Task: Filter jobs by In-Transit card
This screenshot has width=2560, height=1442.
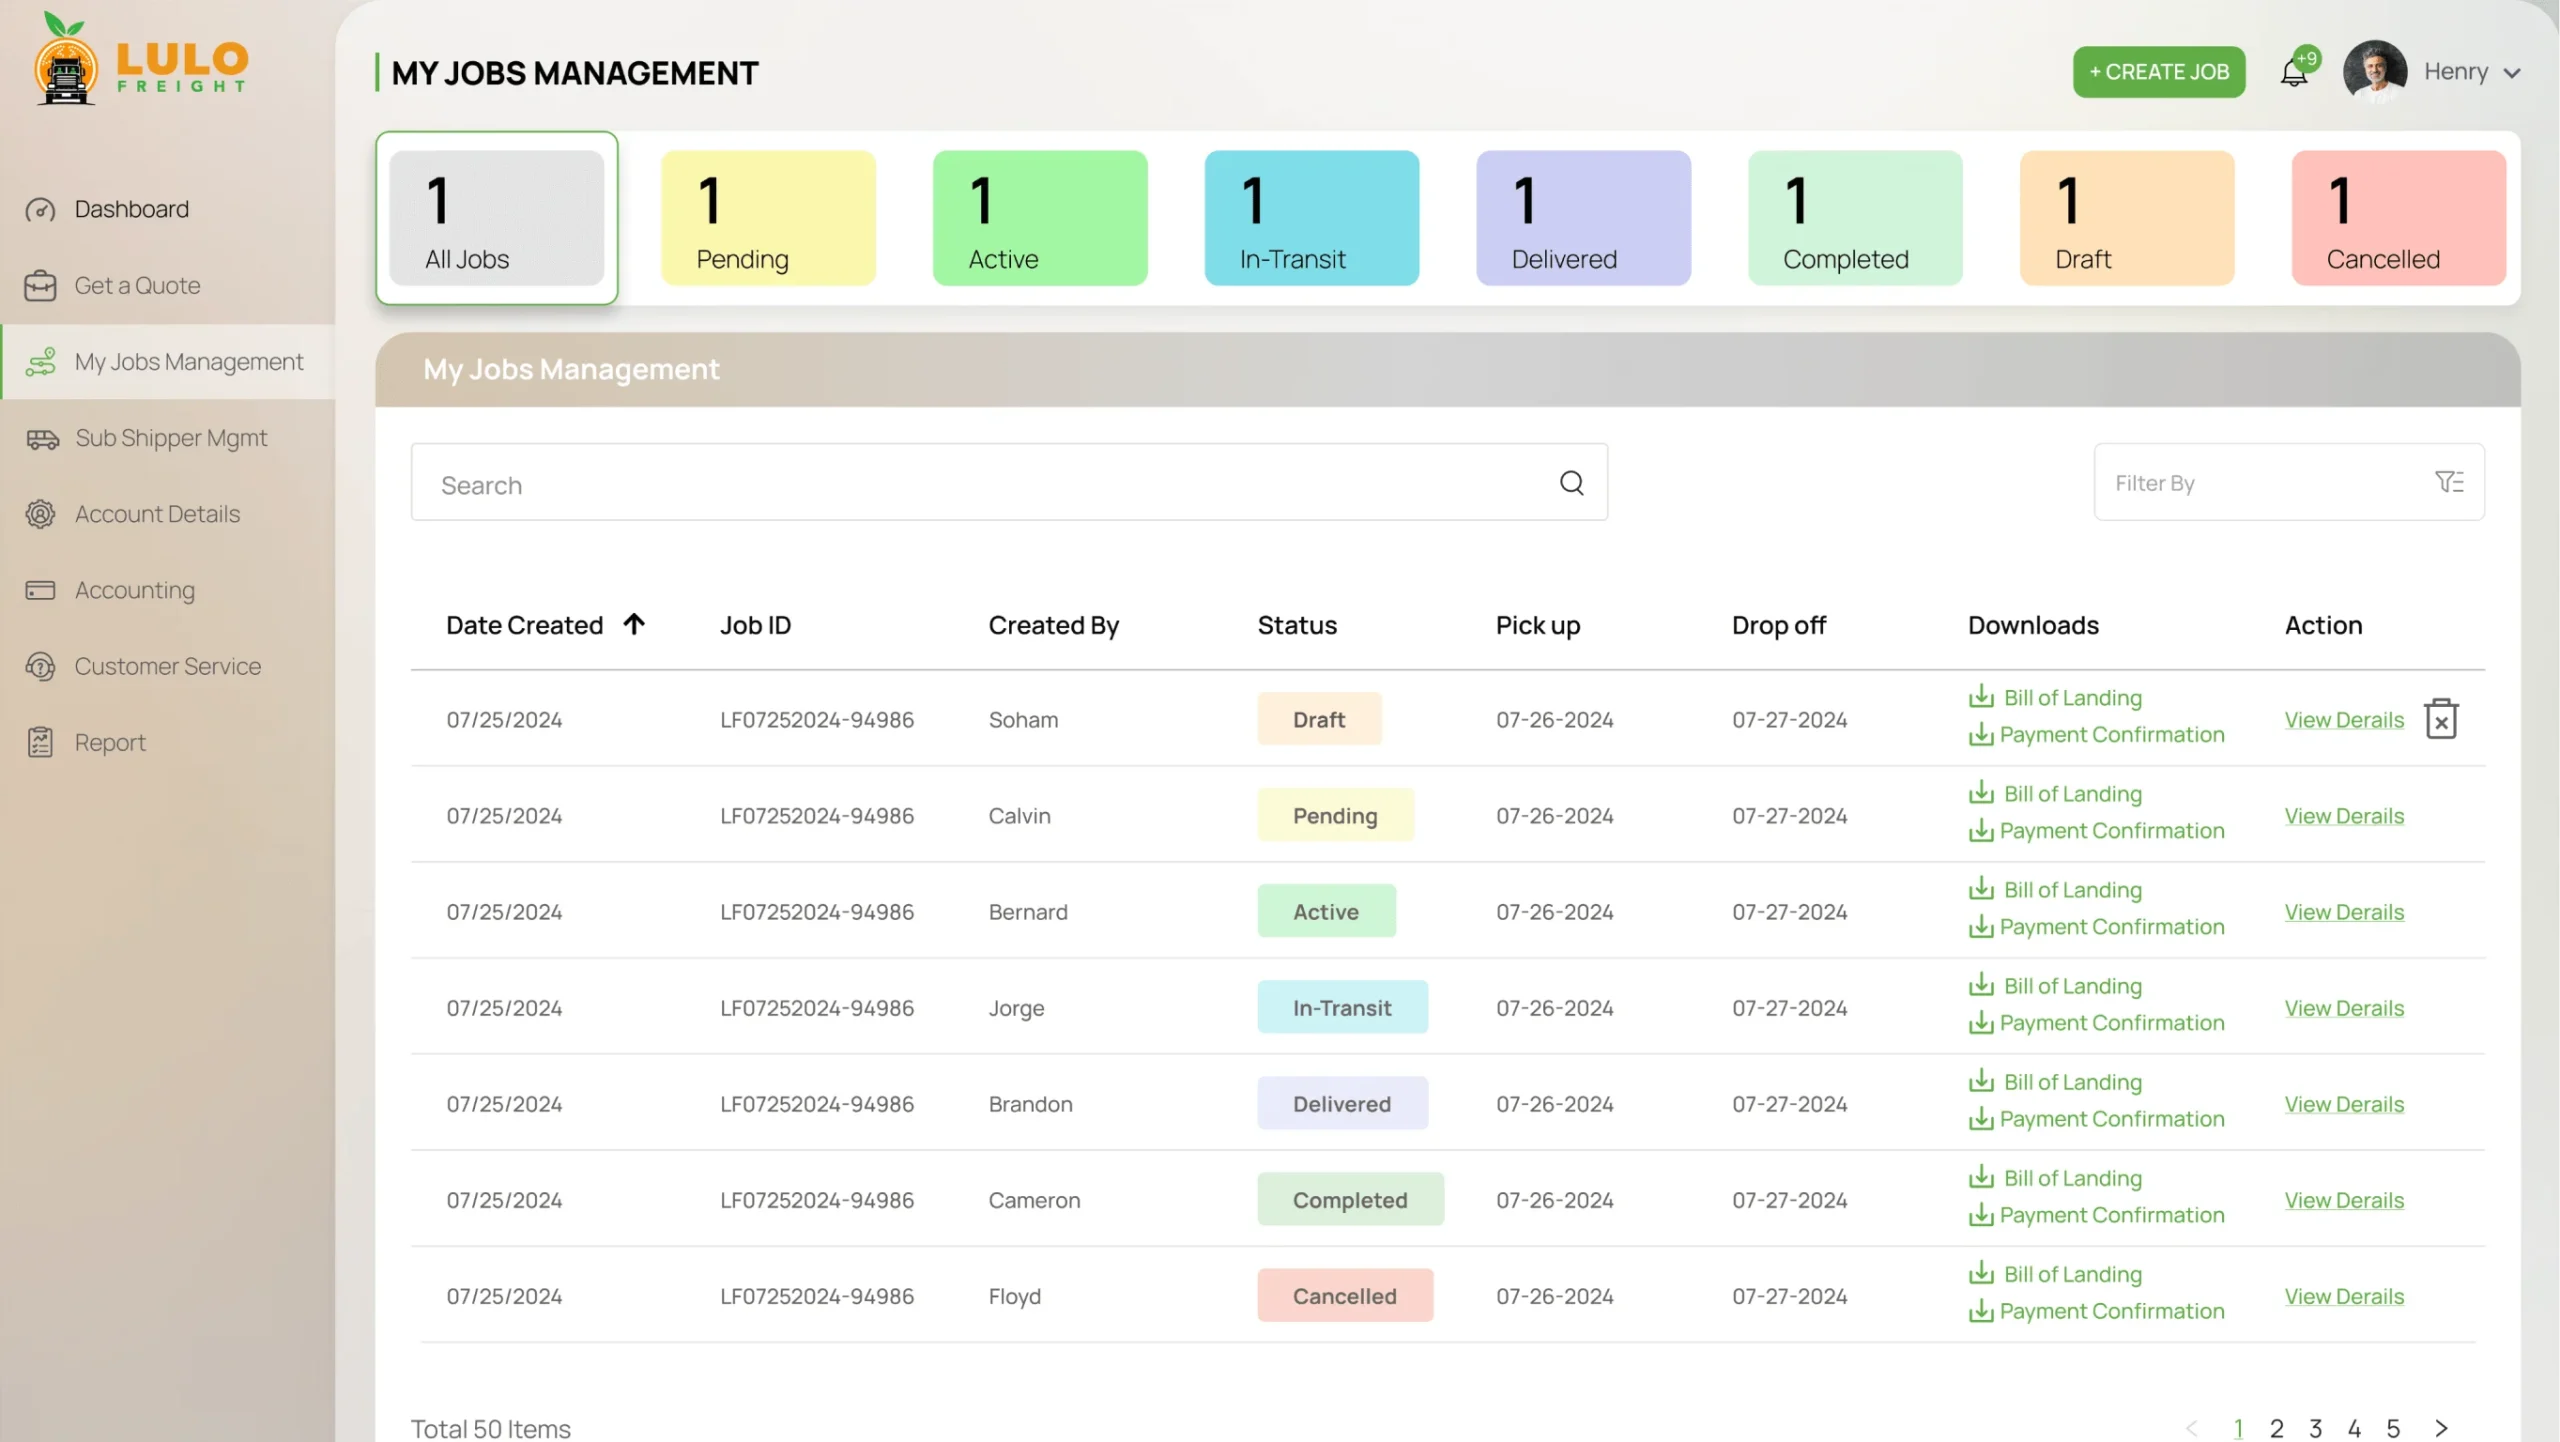Action: pyautogui.click(x=1312, y=218)
